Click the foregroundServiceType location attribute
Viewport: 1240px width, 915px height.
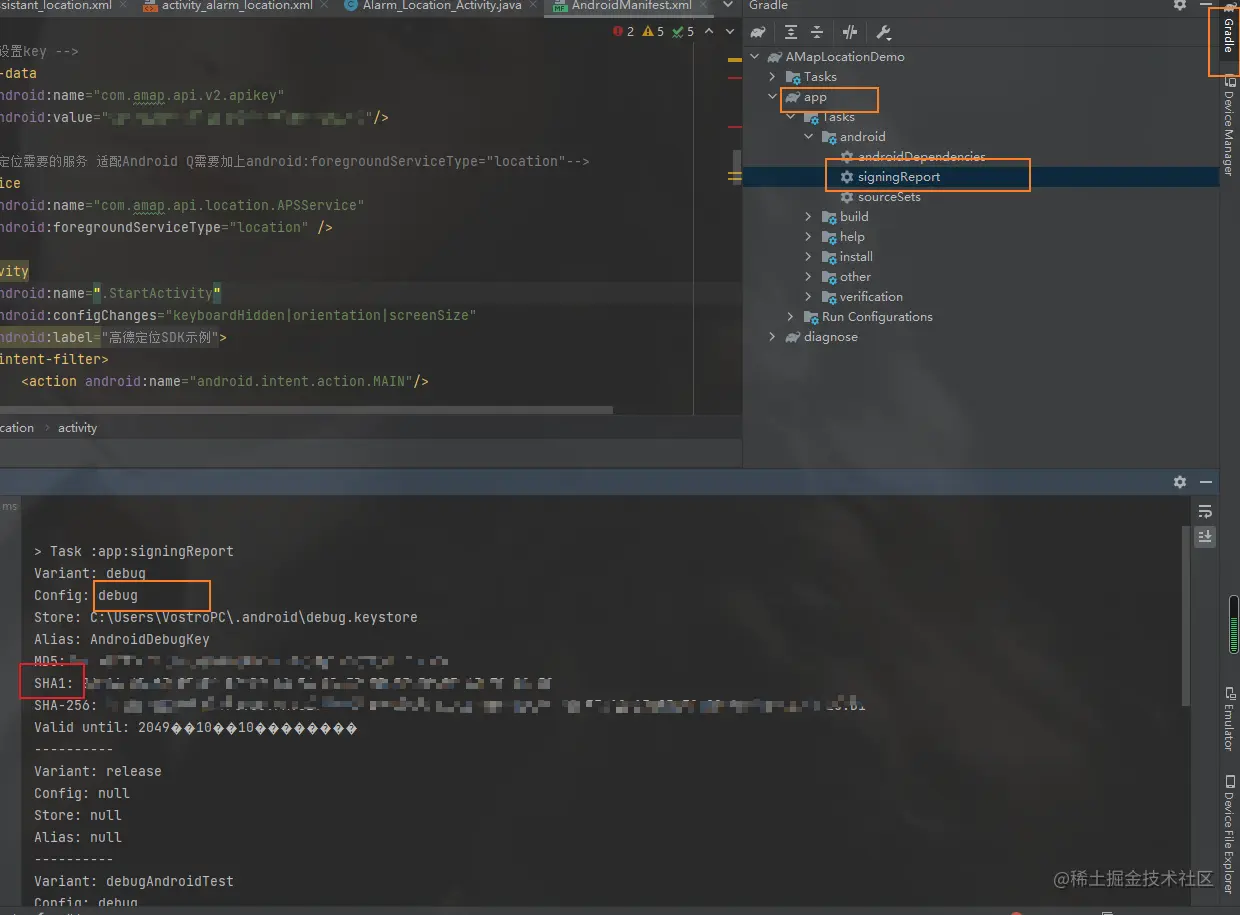[155, 227]
